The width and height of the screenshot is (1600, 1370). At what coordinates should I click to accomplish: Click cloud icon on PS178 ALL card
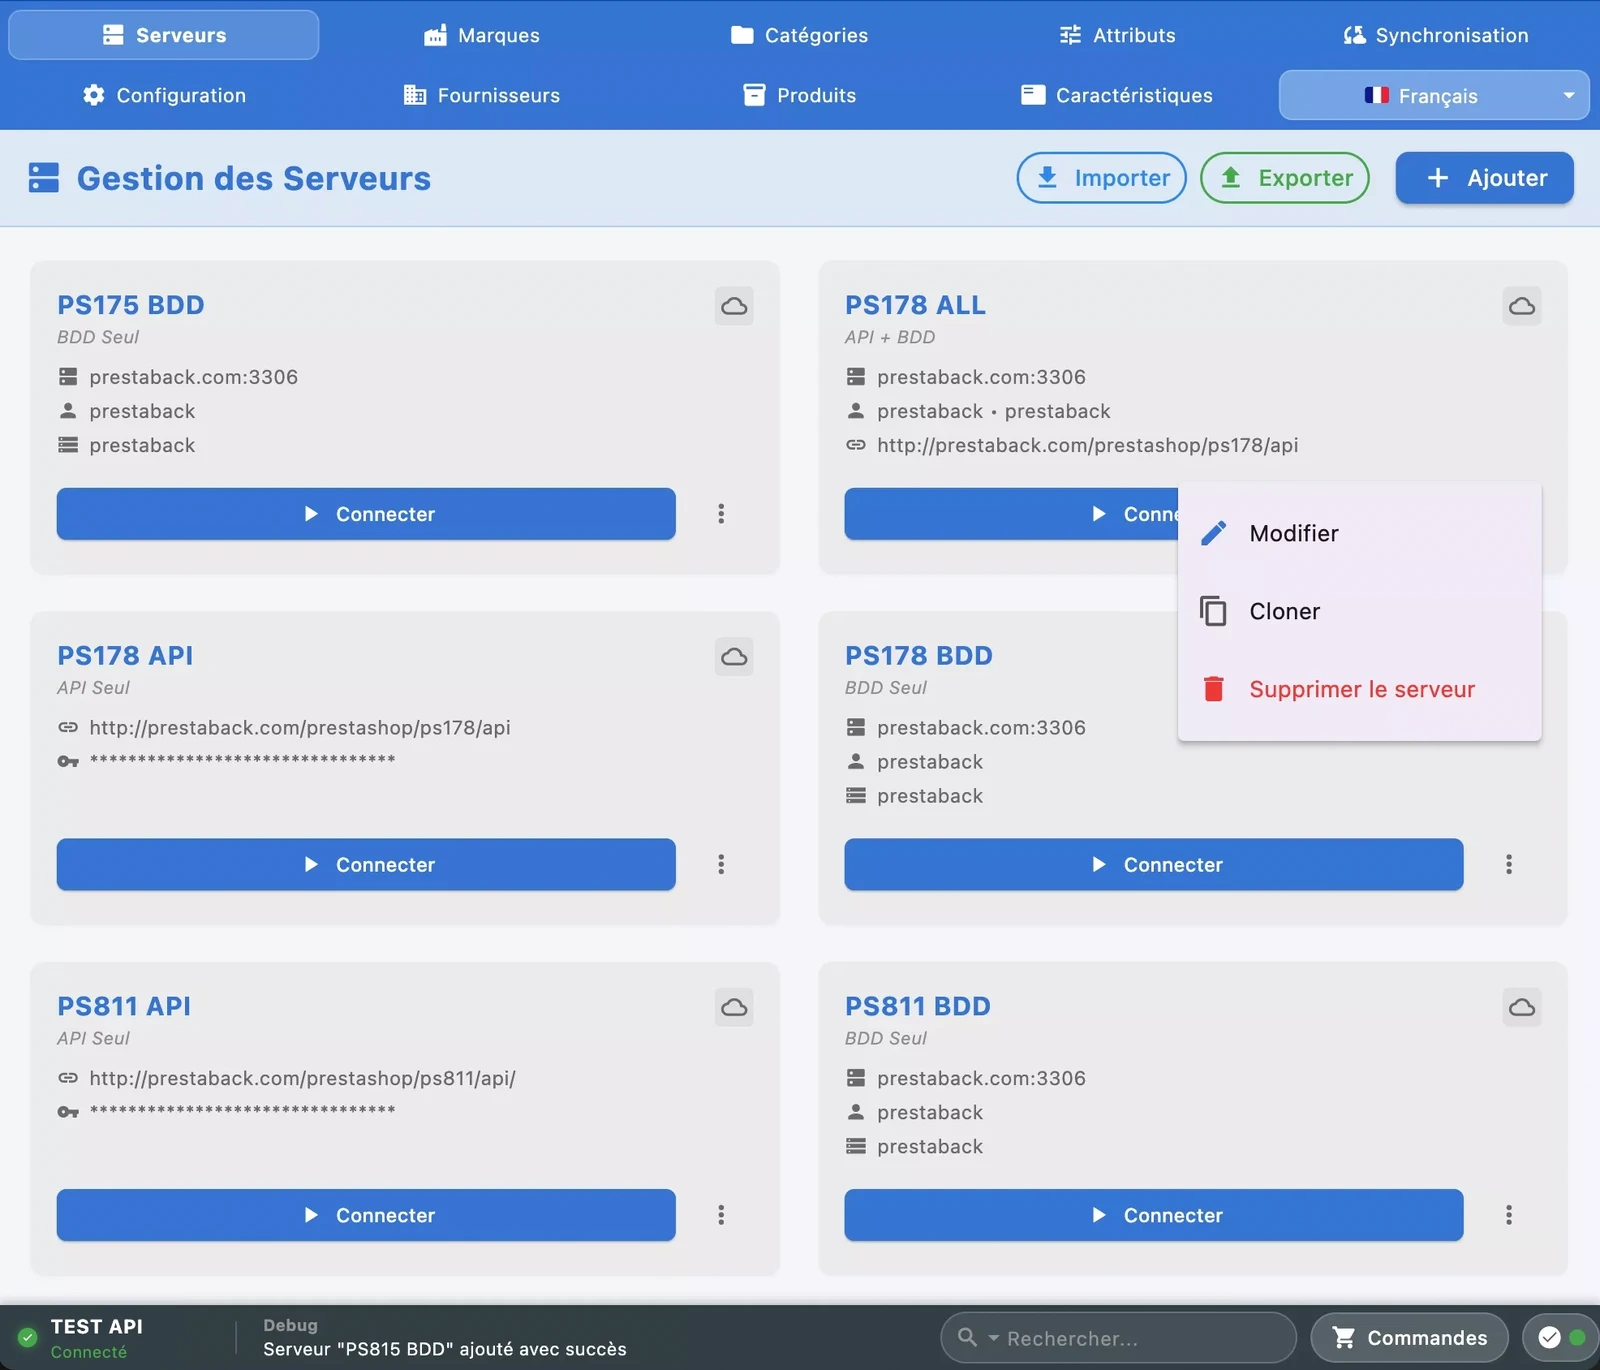1522,306
